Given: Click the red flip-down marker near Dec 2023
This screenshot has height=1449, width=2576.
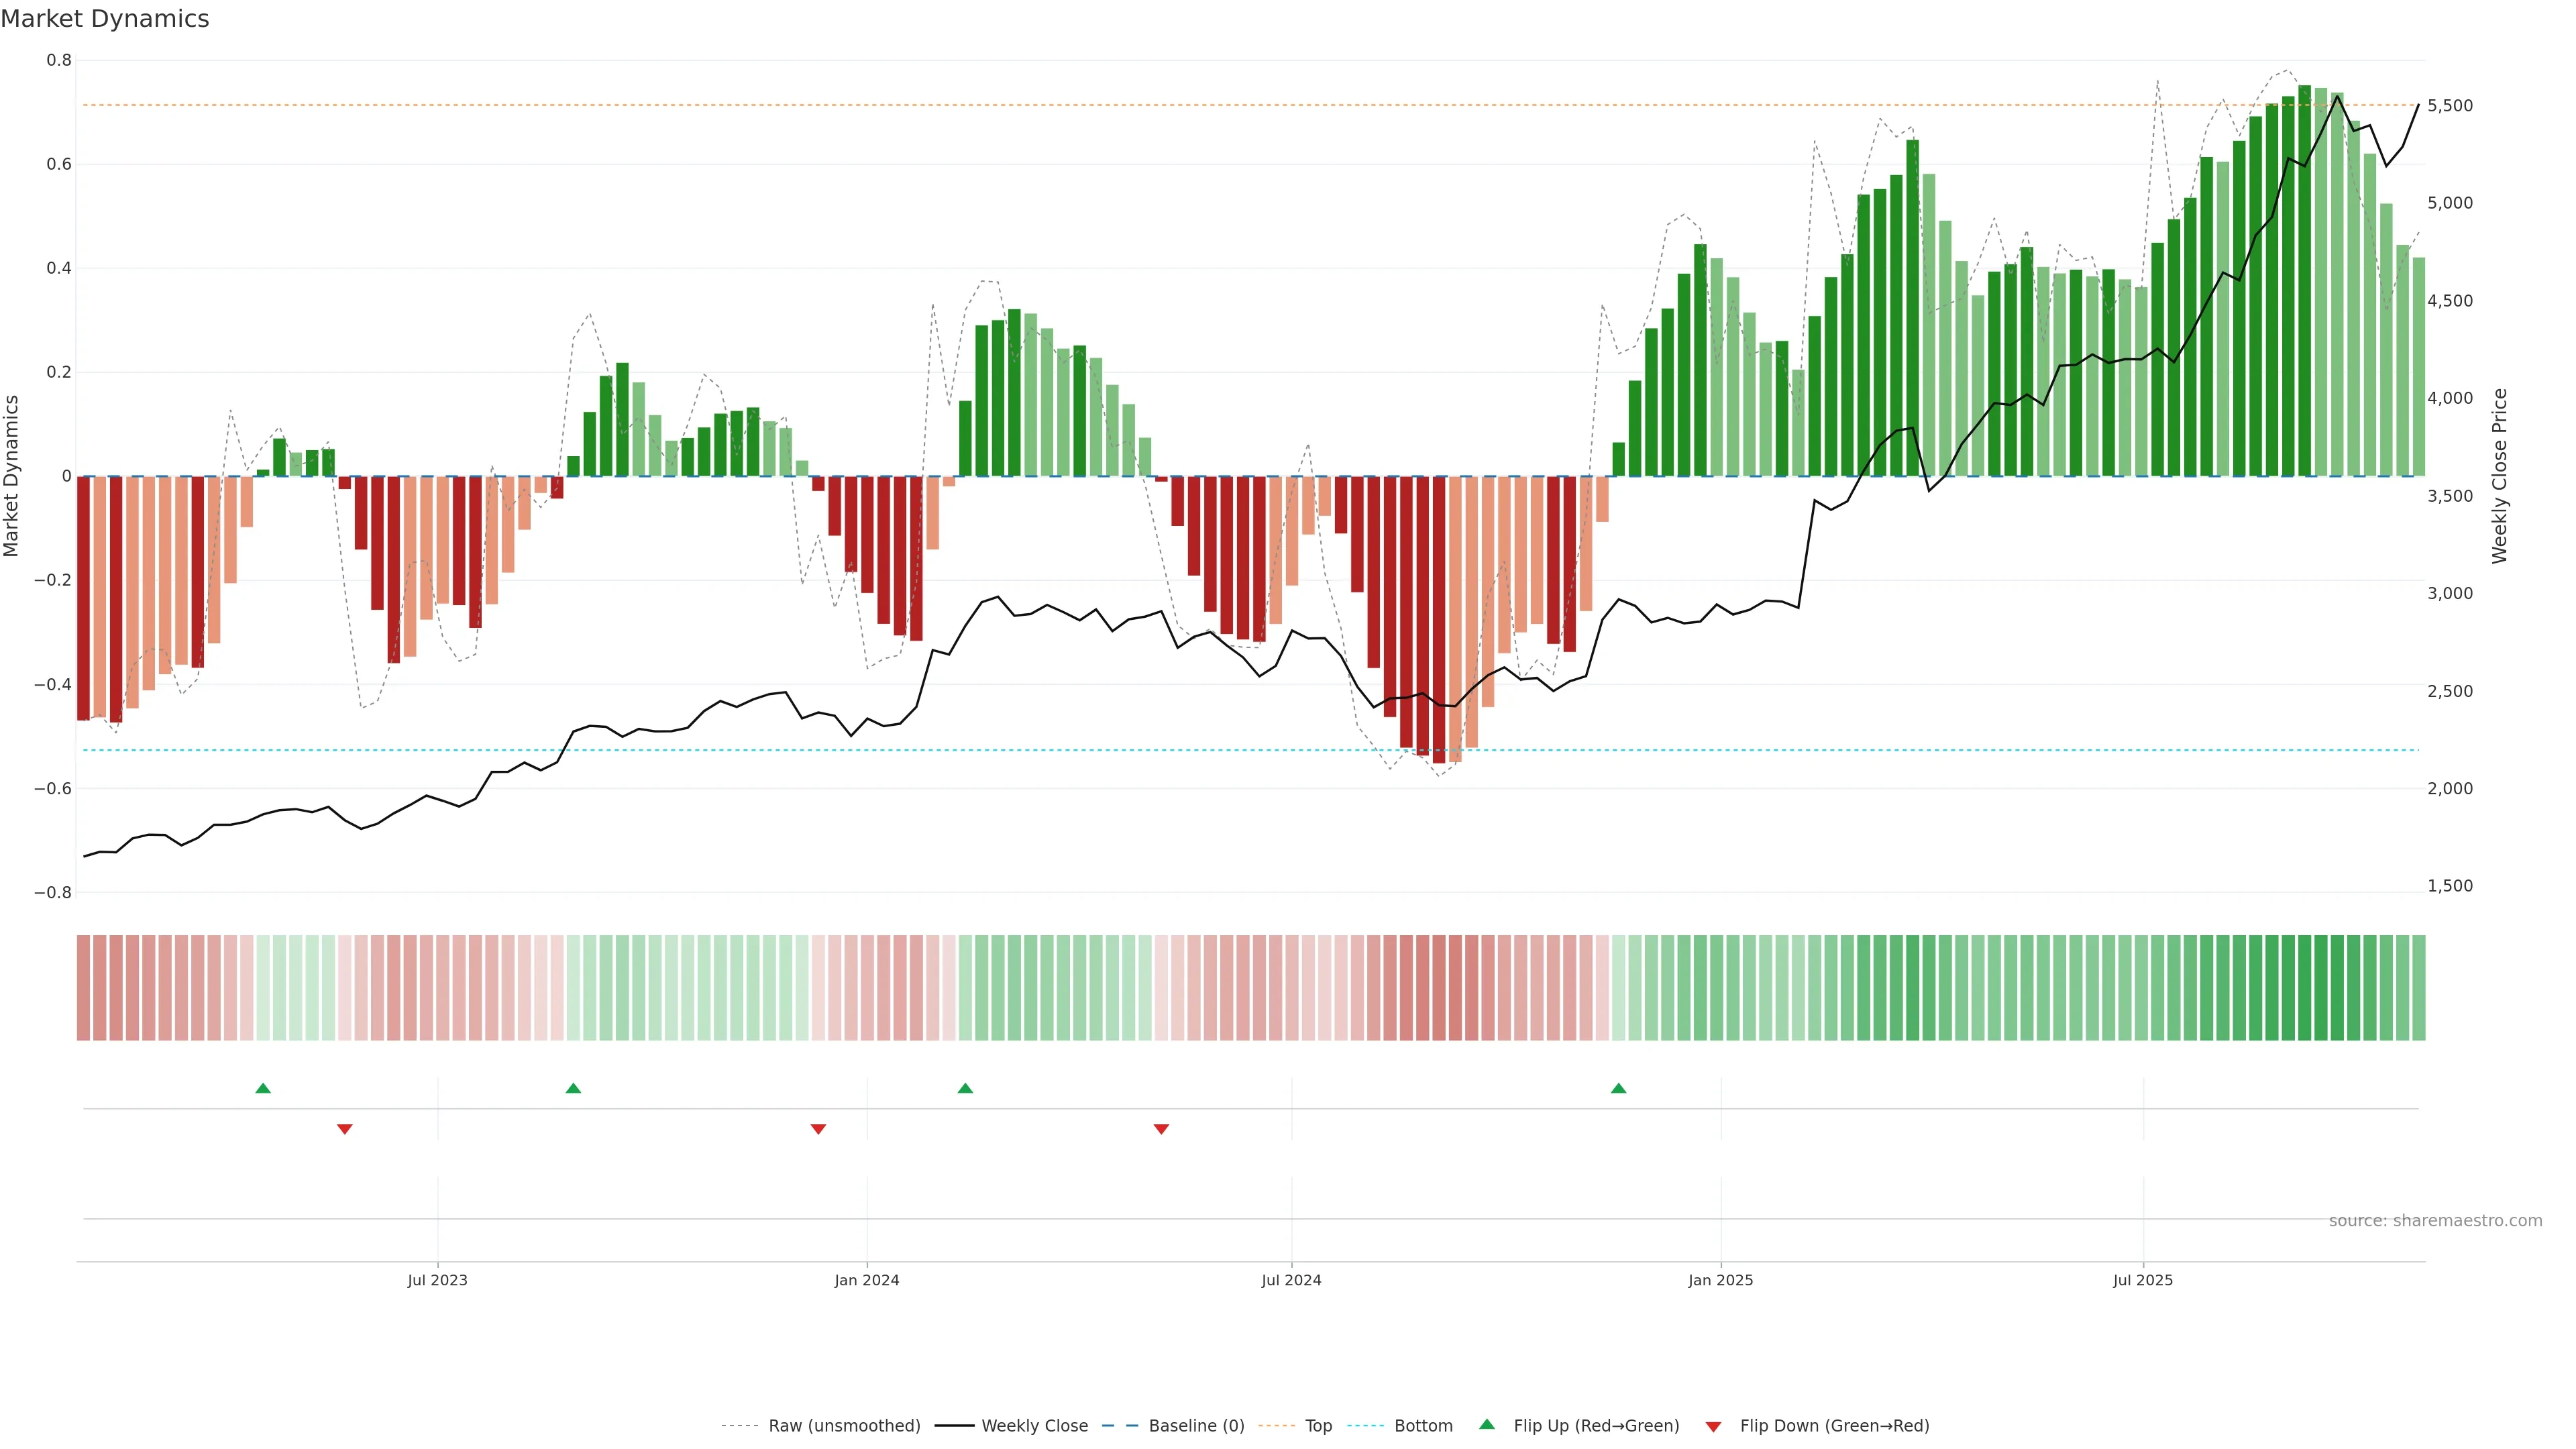Looking at the screenshot, I should [x=818, y=1129].
